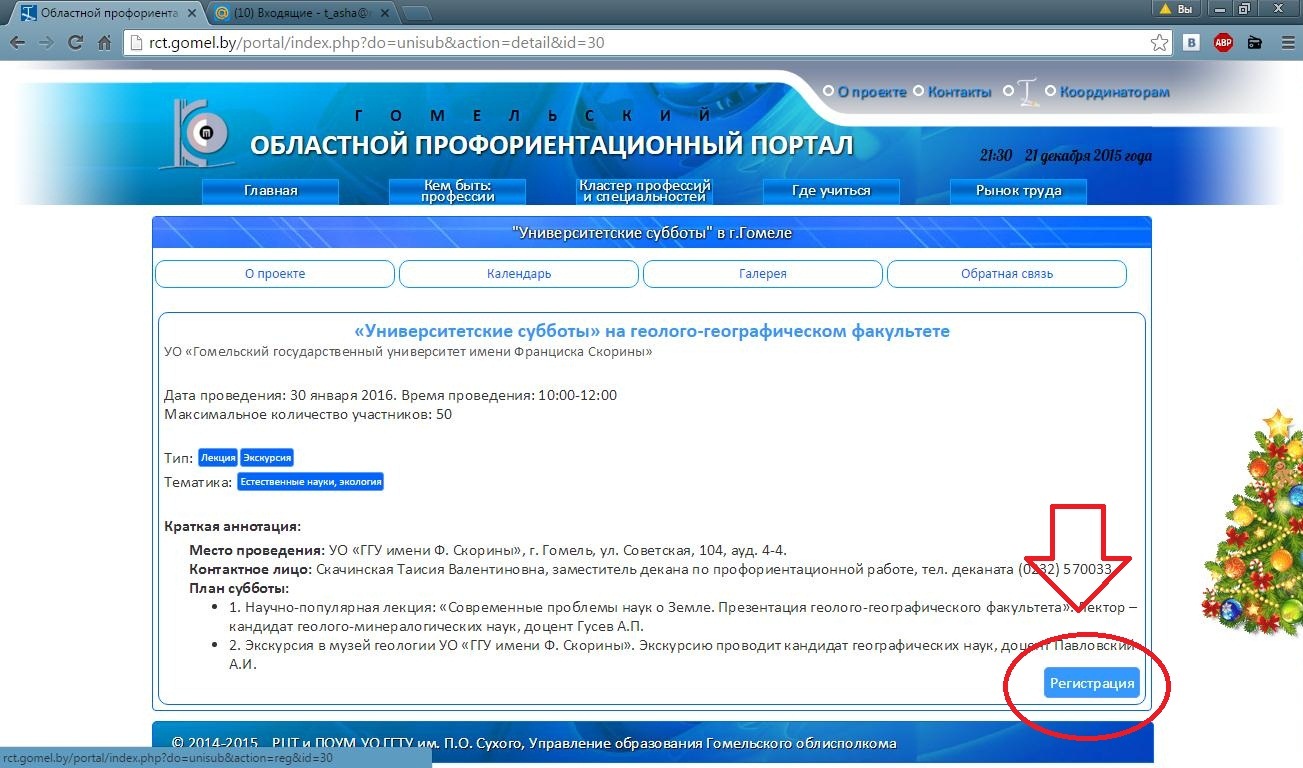The image size is (1303, 768).
Task: Click the 'Дата проведения: 30 января 2016' line
Action: click(x=391, y=395)
